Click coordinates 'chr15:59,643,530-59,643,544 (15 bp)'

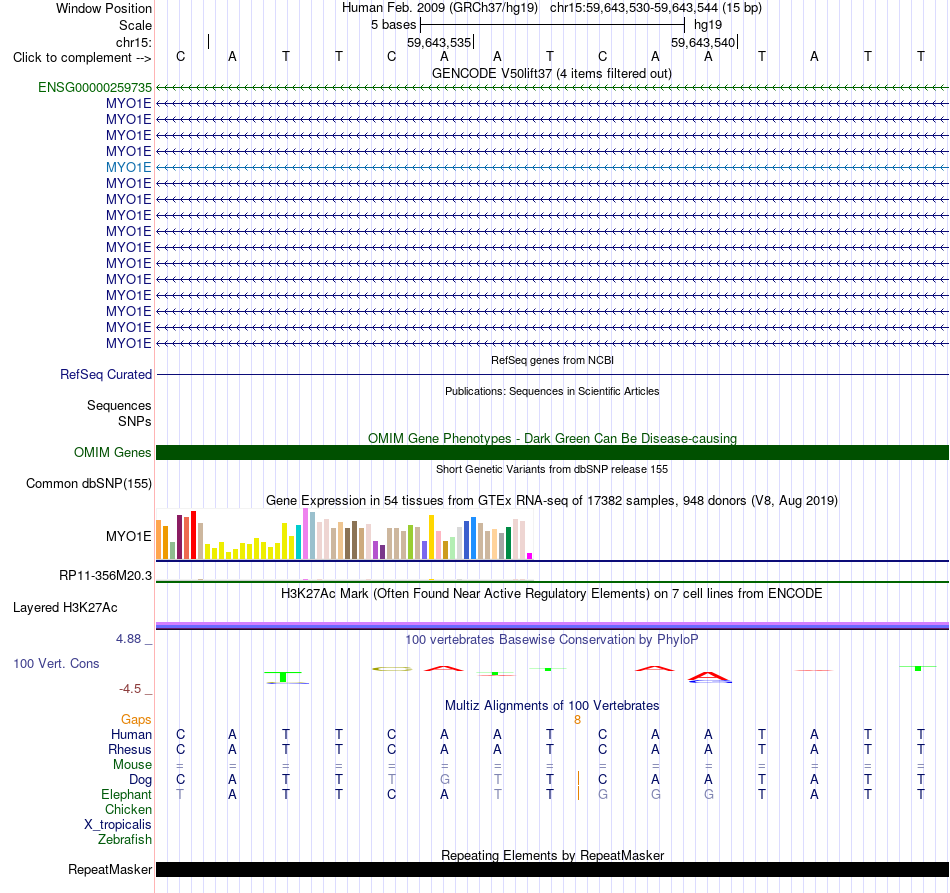[x=656, y=8]
